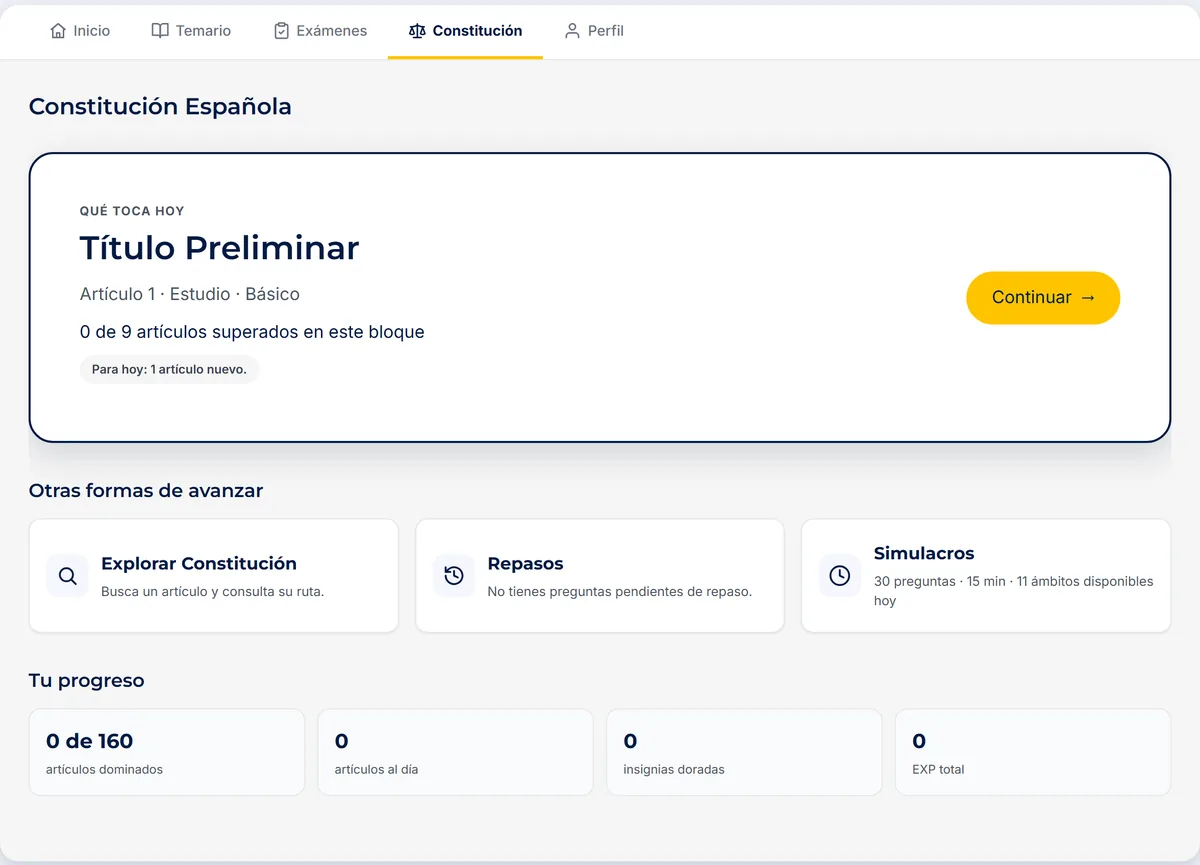Click the 'insignias doradas' stat card
The width and height of the screenshot is (1200, 865).
[x=744, y=752]
